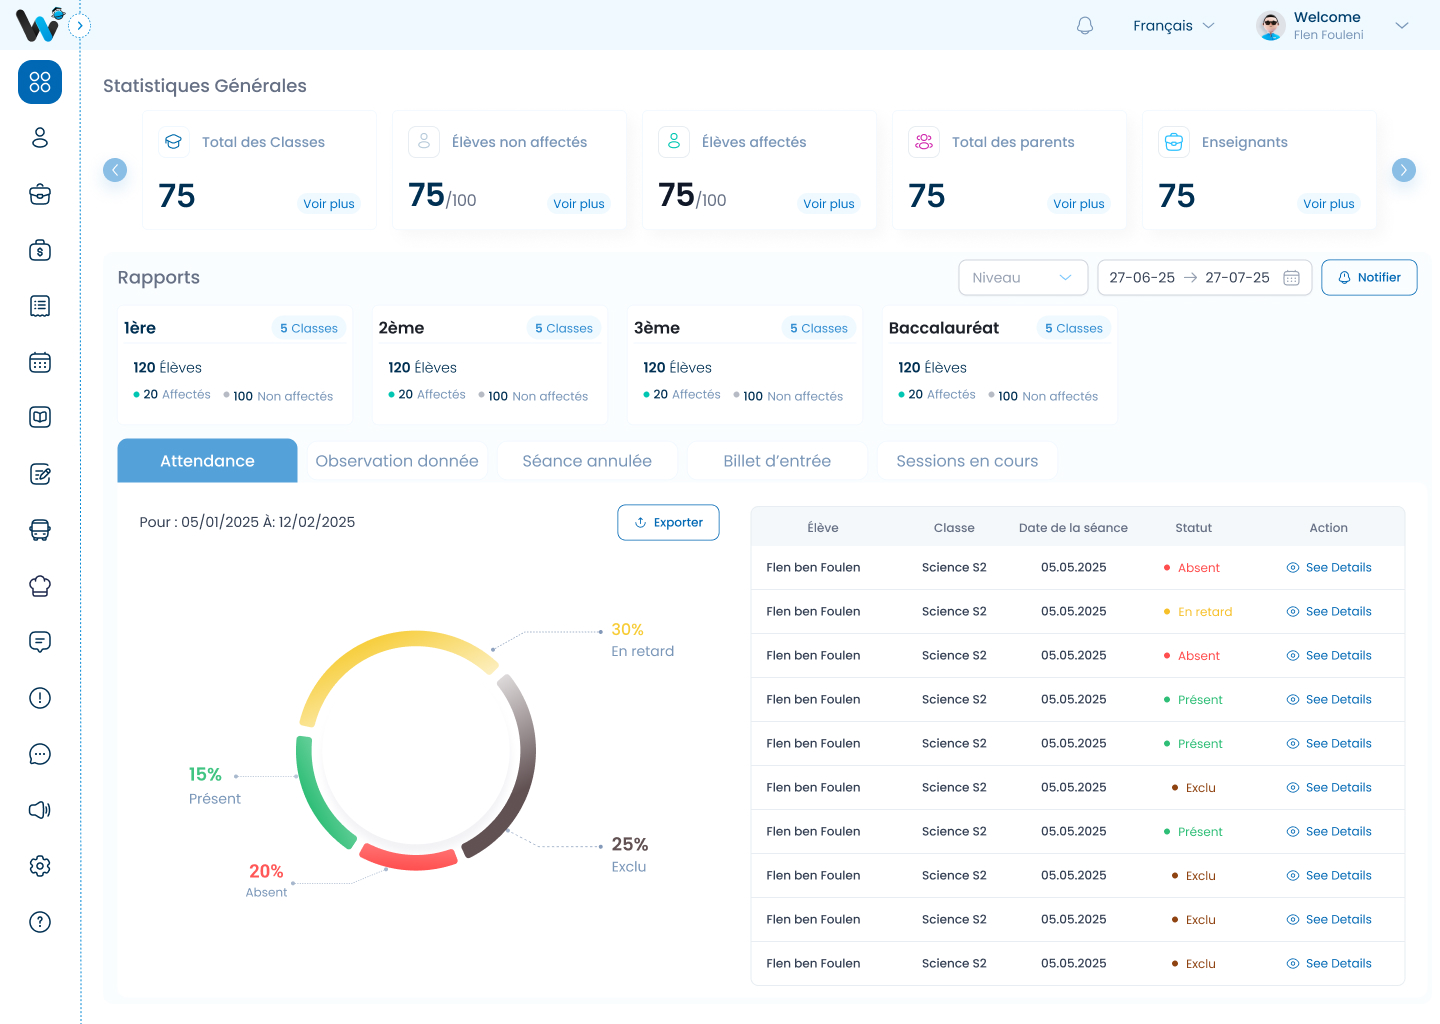
Task: Open the chat bubble with dots sidebar icon
Action: [40, 754]
